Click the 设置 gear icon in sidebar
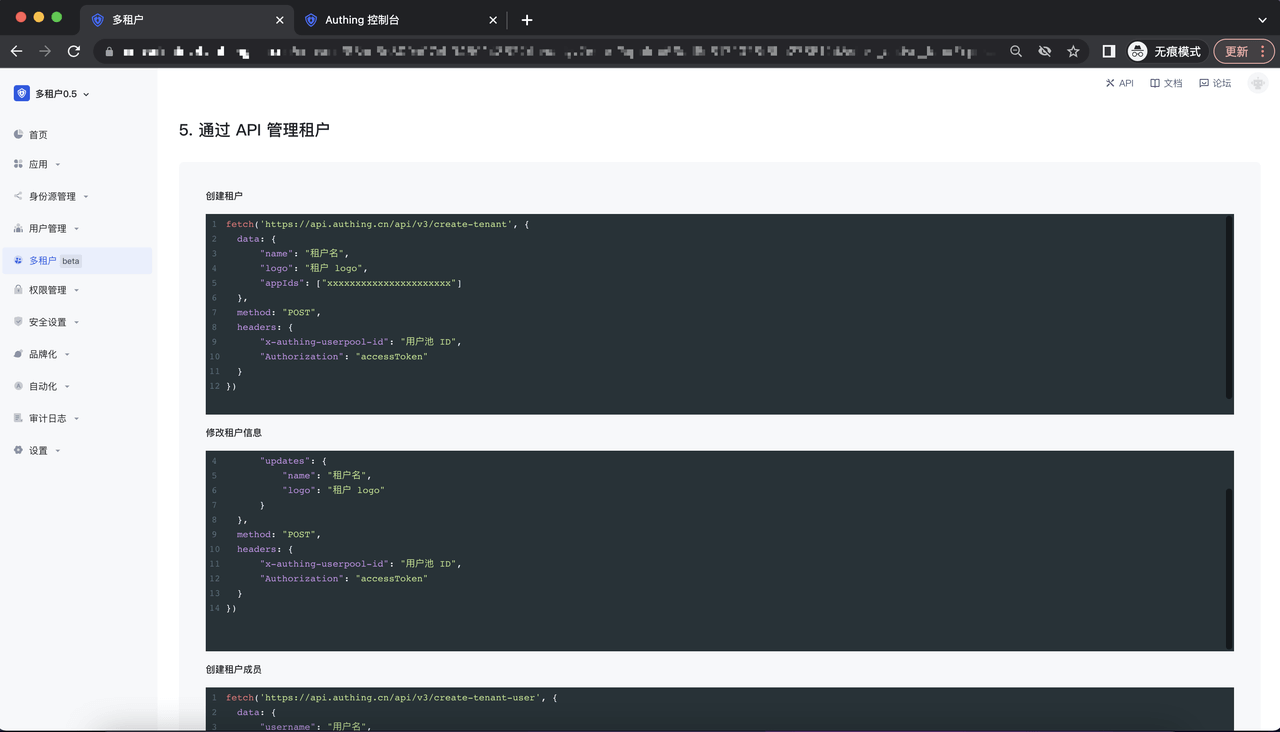1280x732 pixels. [x=18, y=450]
